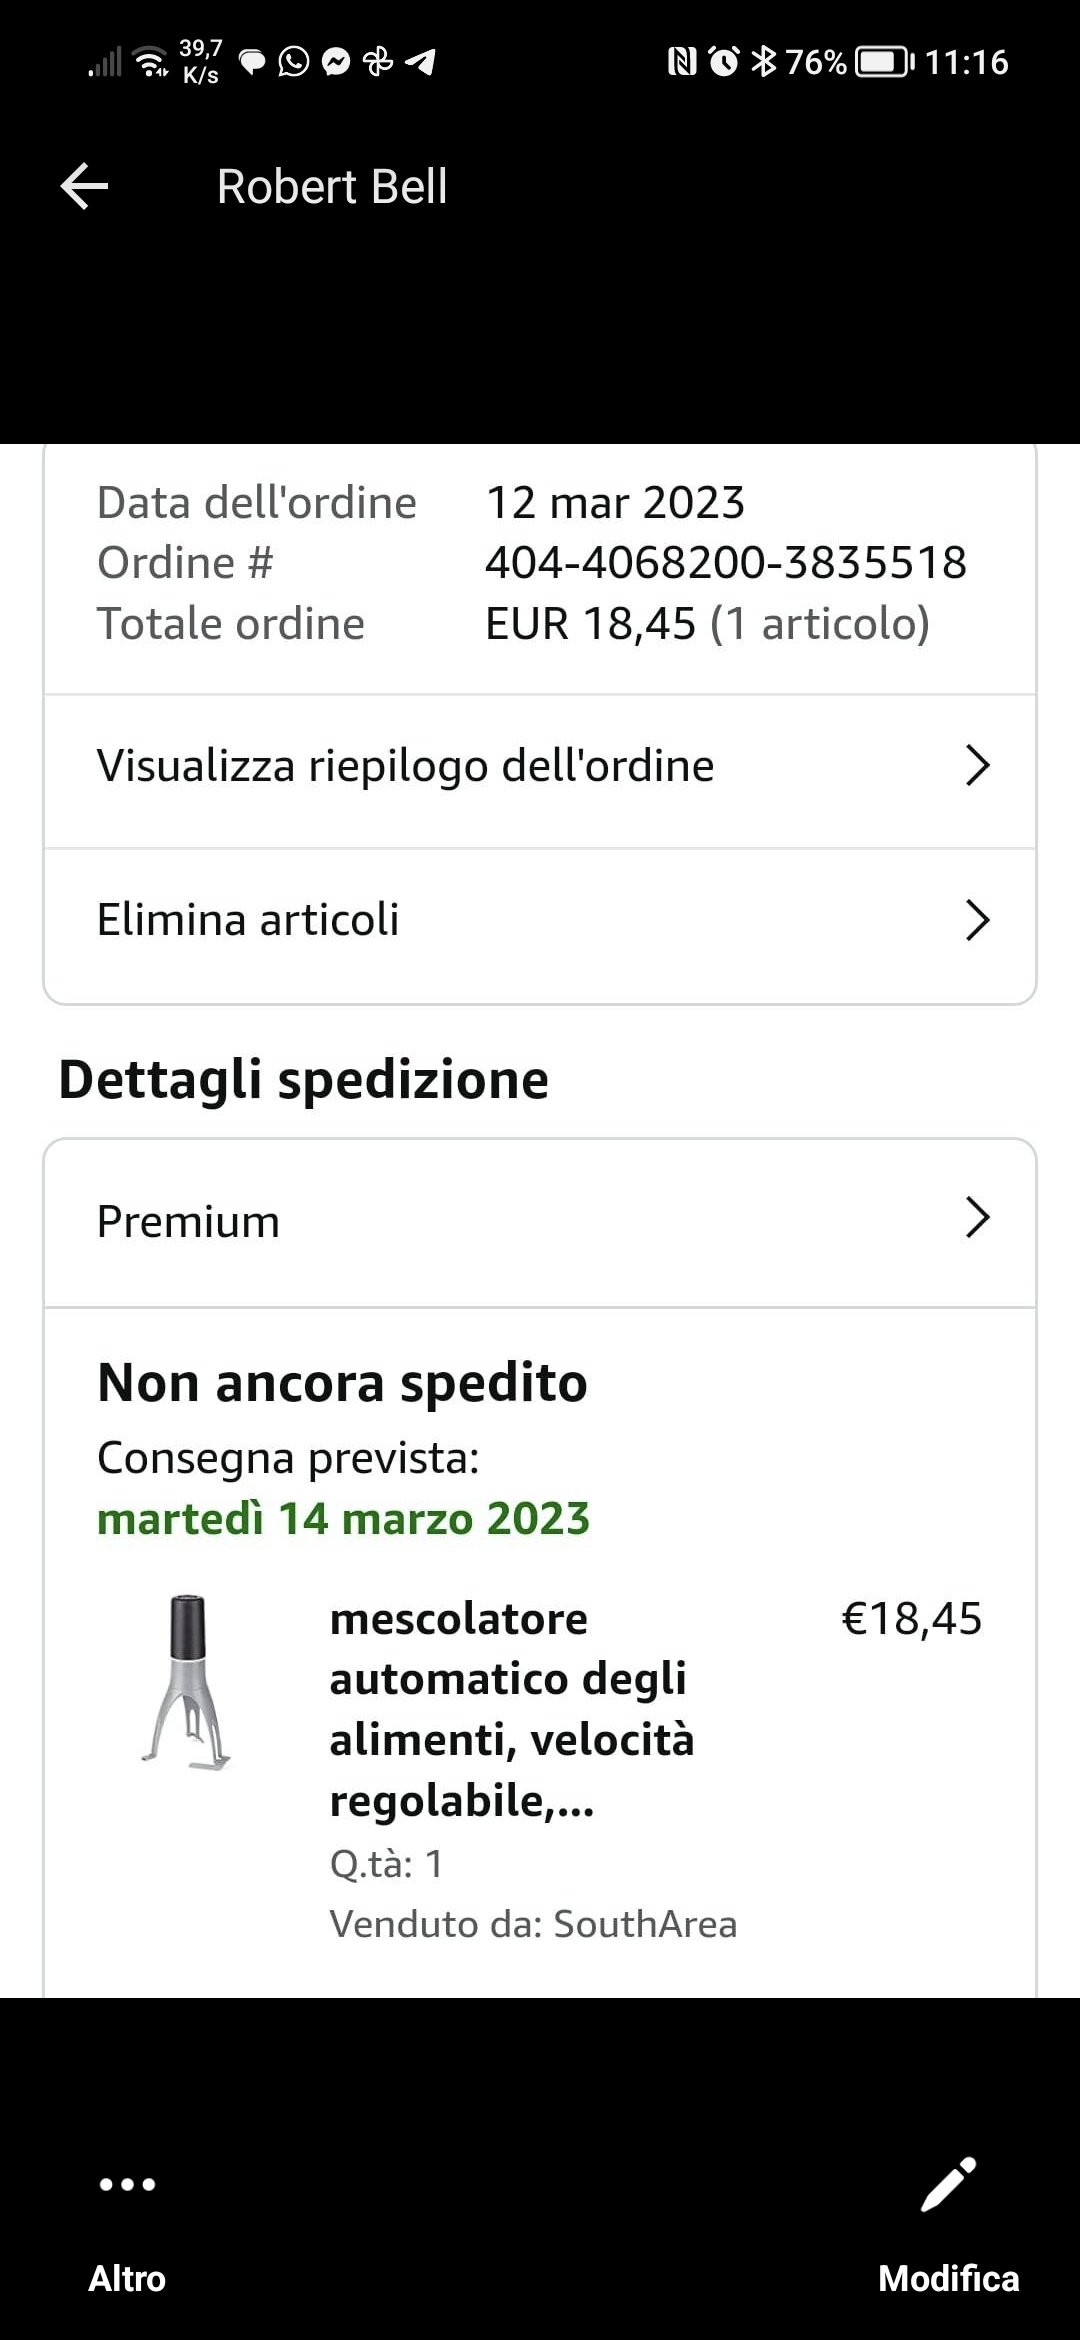Tap the back arrow icon

[84, 187]
